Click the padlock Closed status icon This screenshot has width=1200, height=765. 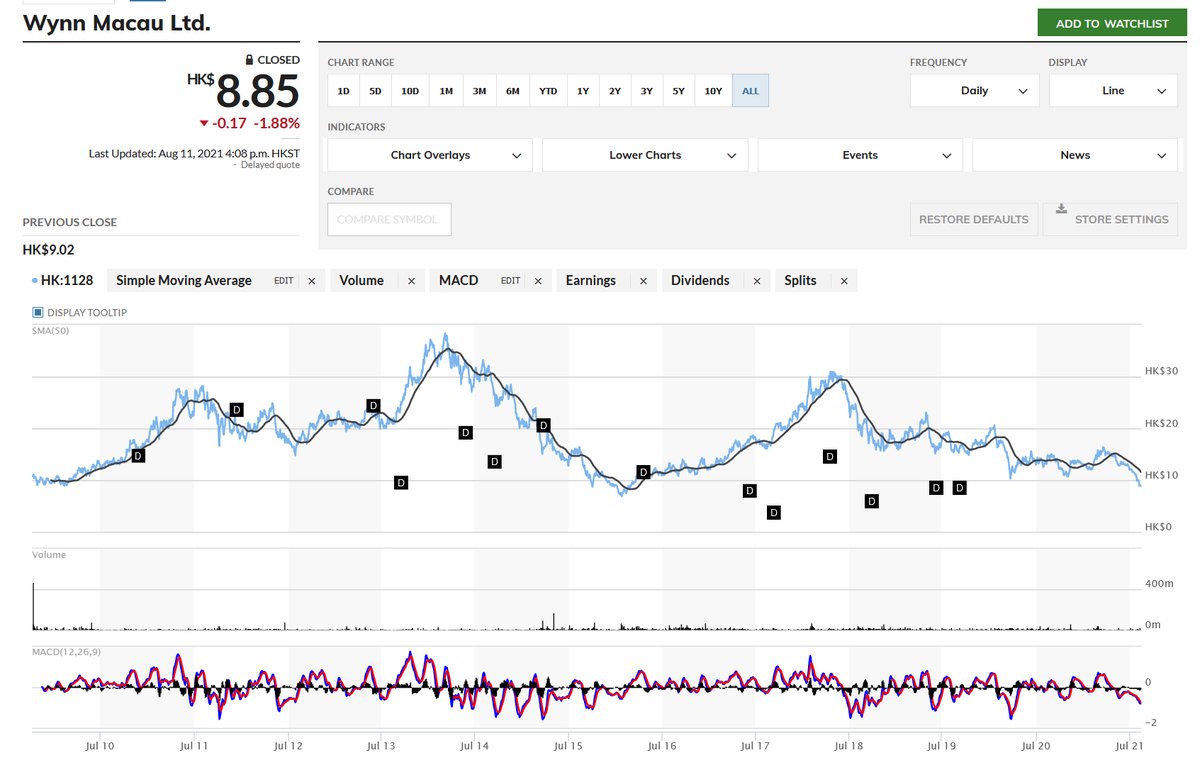coord(250,60)
